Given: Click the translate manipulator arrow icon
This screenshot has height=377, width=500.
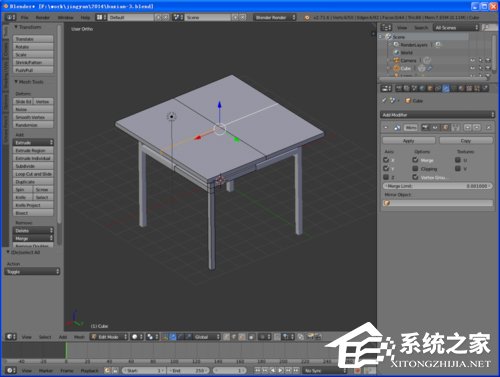Looking at the screenshot, I should pos(173,337).
